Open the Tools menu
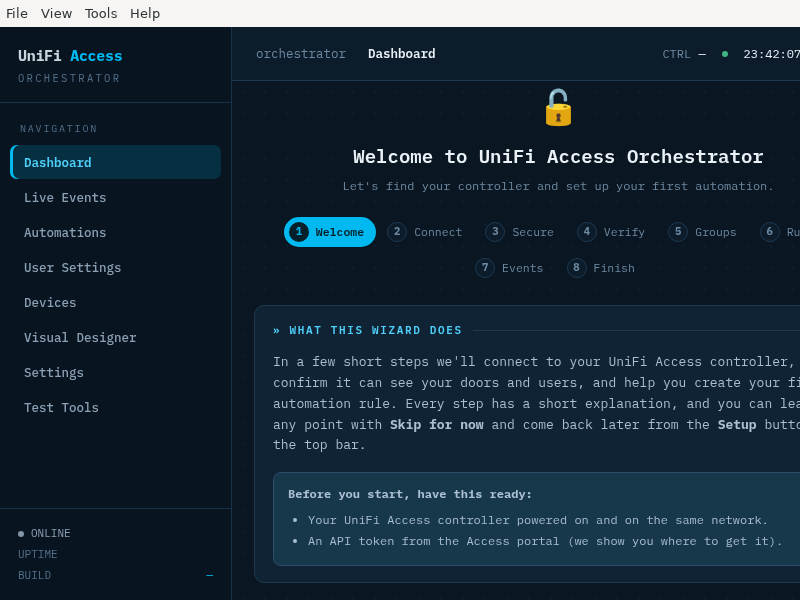The image size is (800, 600). click(101, 13)
